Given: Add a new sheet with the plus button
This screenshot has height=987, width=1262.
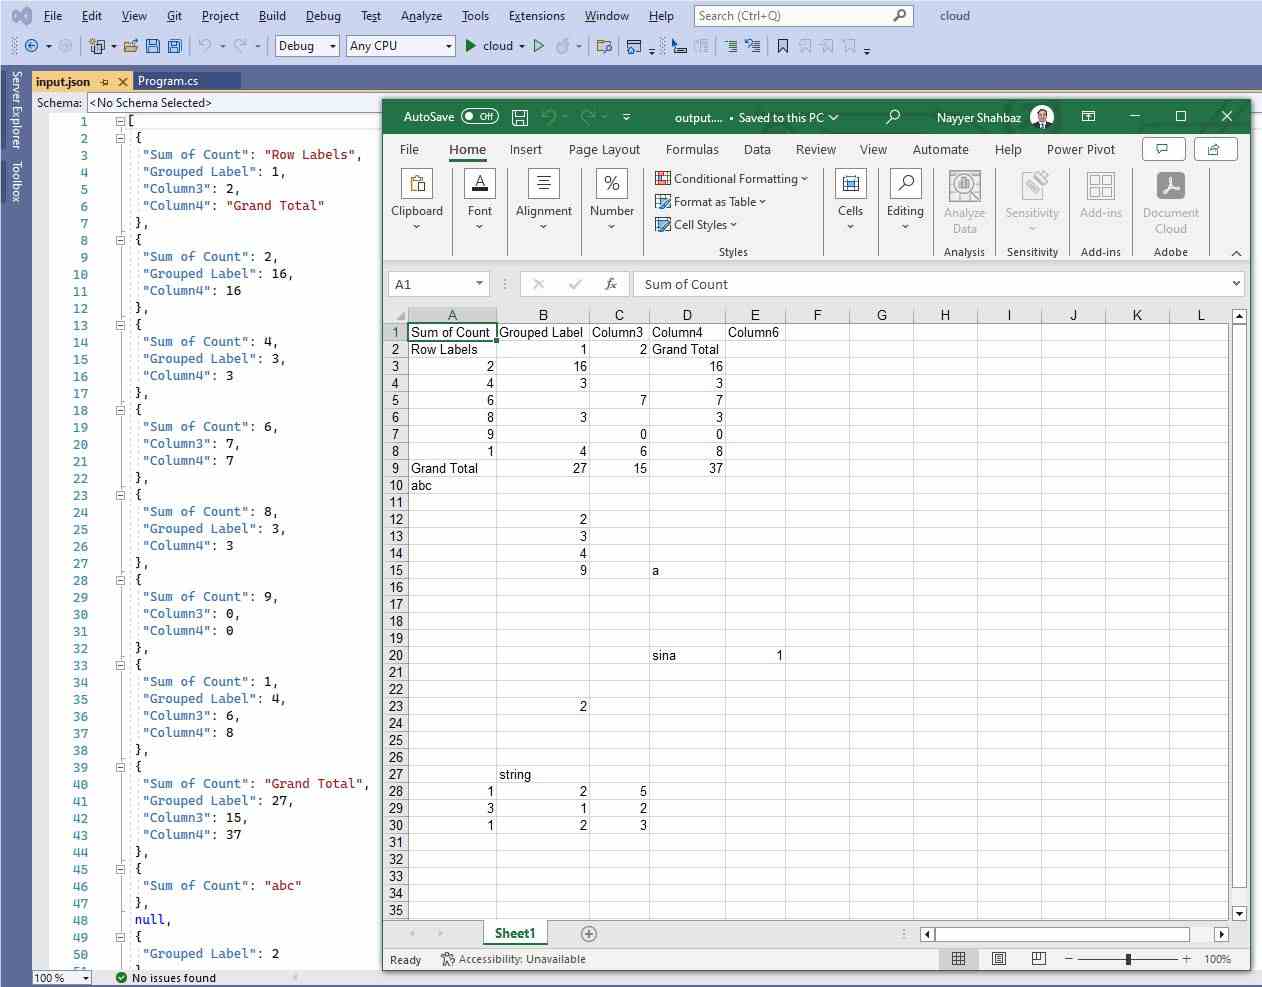Looking at the screenshot, I should tap(588, 933).
